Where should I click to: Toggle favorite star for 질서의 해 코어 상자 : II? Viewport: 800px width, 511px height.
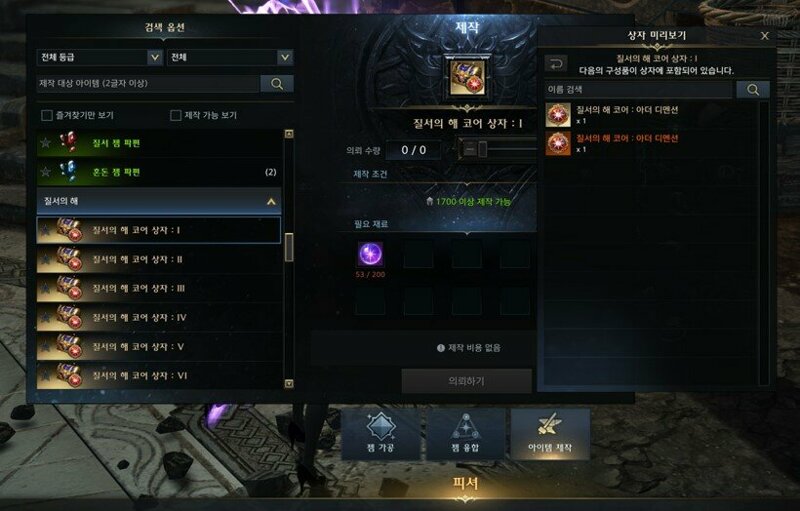click(x=46, y=259)
